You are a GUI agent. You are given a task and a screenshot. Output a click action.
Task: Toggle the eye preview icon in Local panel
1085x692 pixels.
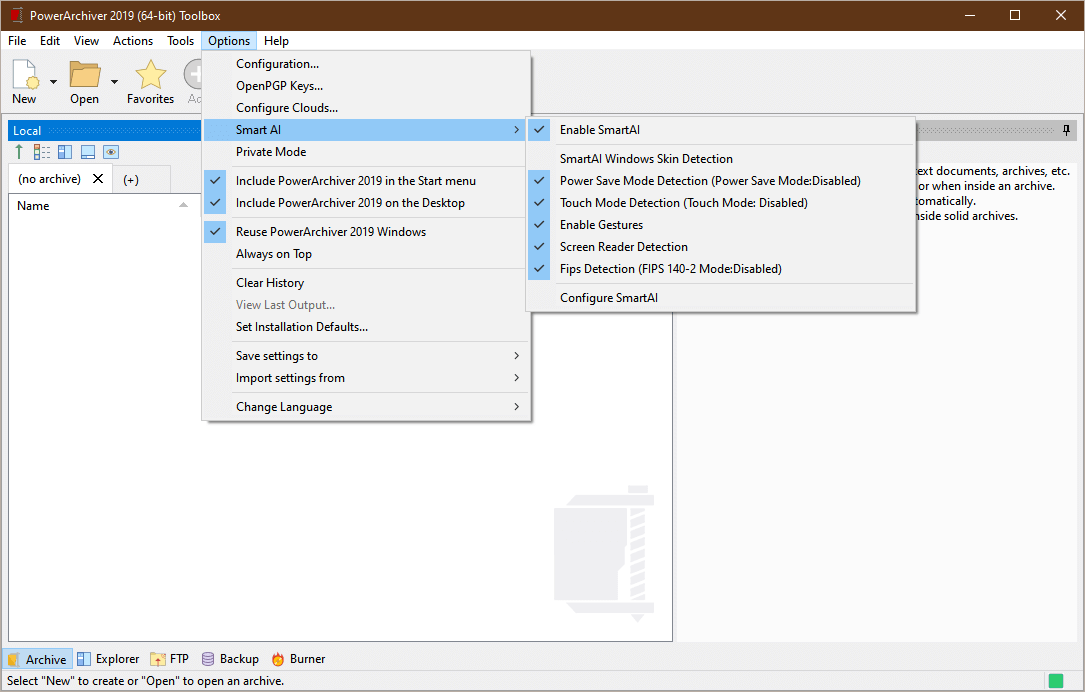[x=111, y=152]
